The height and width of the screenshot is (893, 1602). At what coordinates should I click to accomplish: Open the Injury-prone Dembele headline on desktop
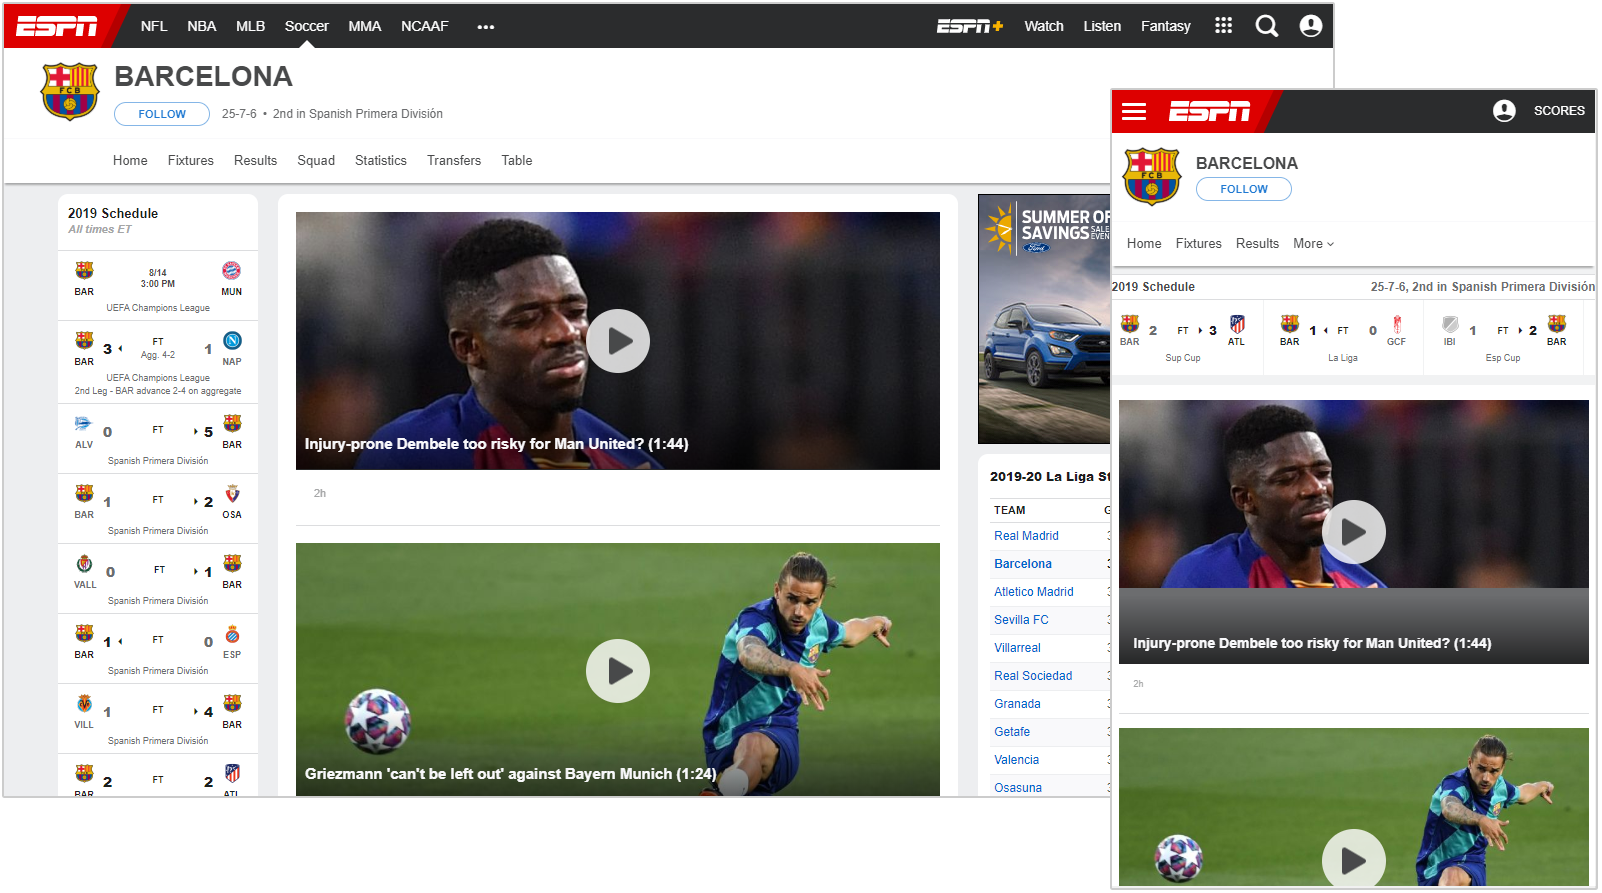pos(497,444)
